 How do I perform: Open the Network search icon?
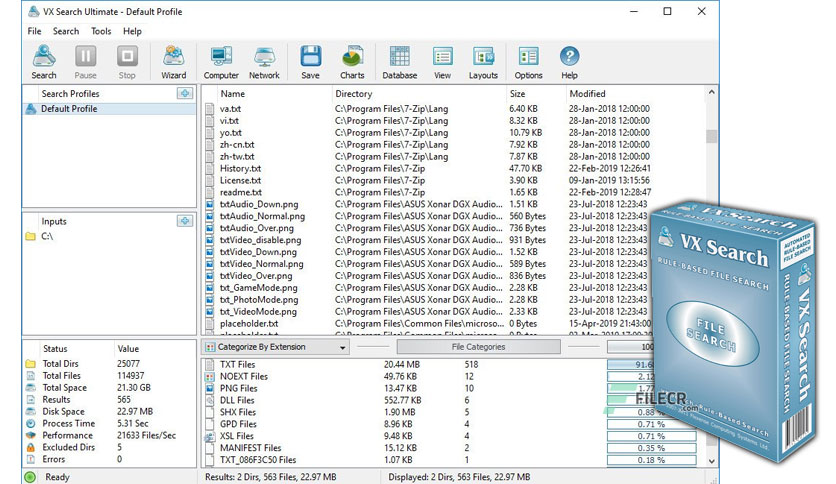264,62
